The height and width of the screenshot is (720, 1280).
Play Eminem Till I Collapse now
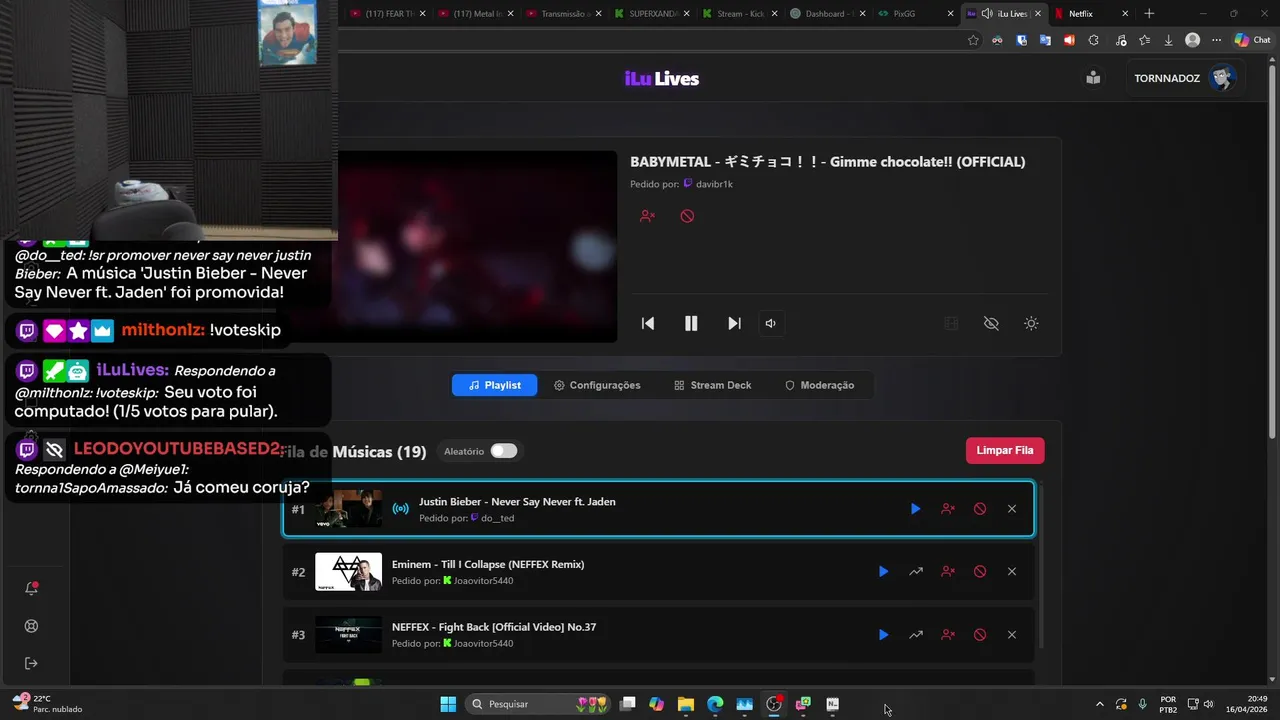tap(883, 572)
